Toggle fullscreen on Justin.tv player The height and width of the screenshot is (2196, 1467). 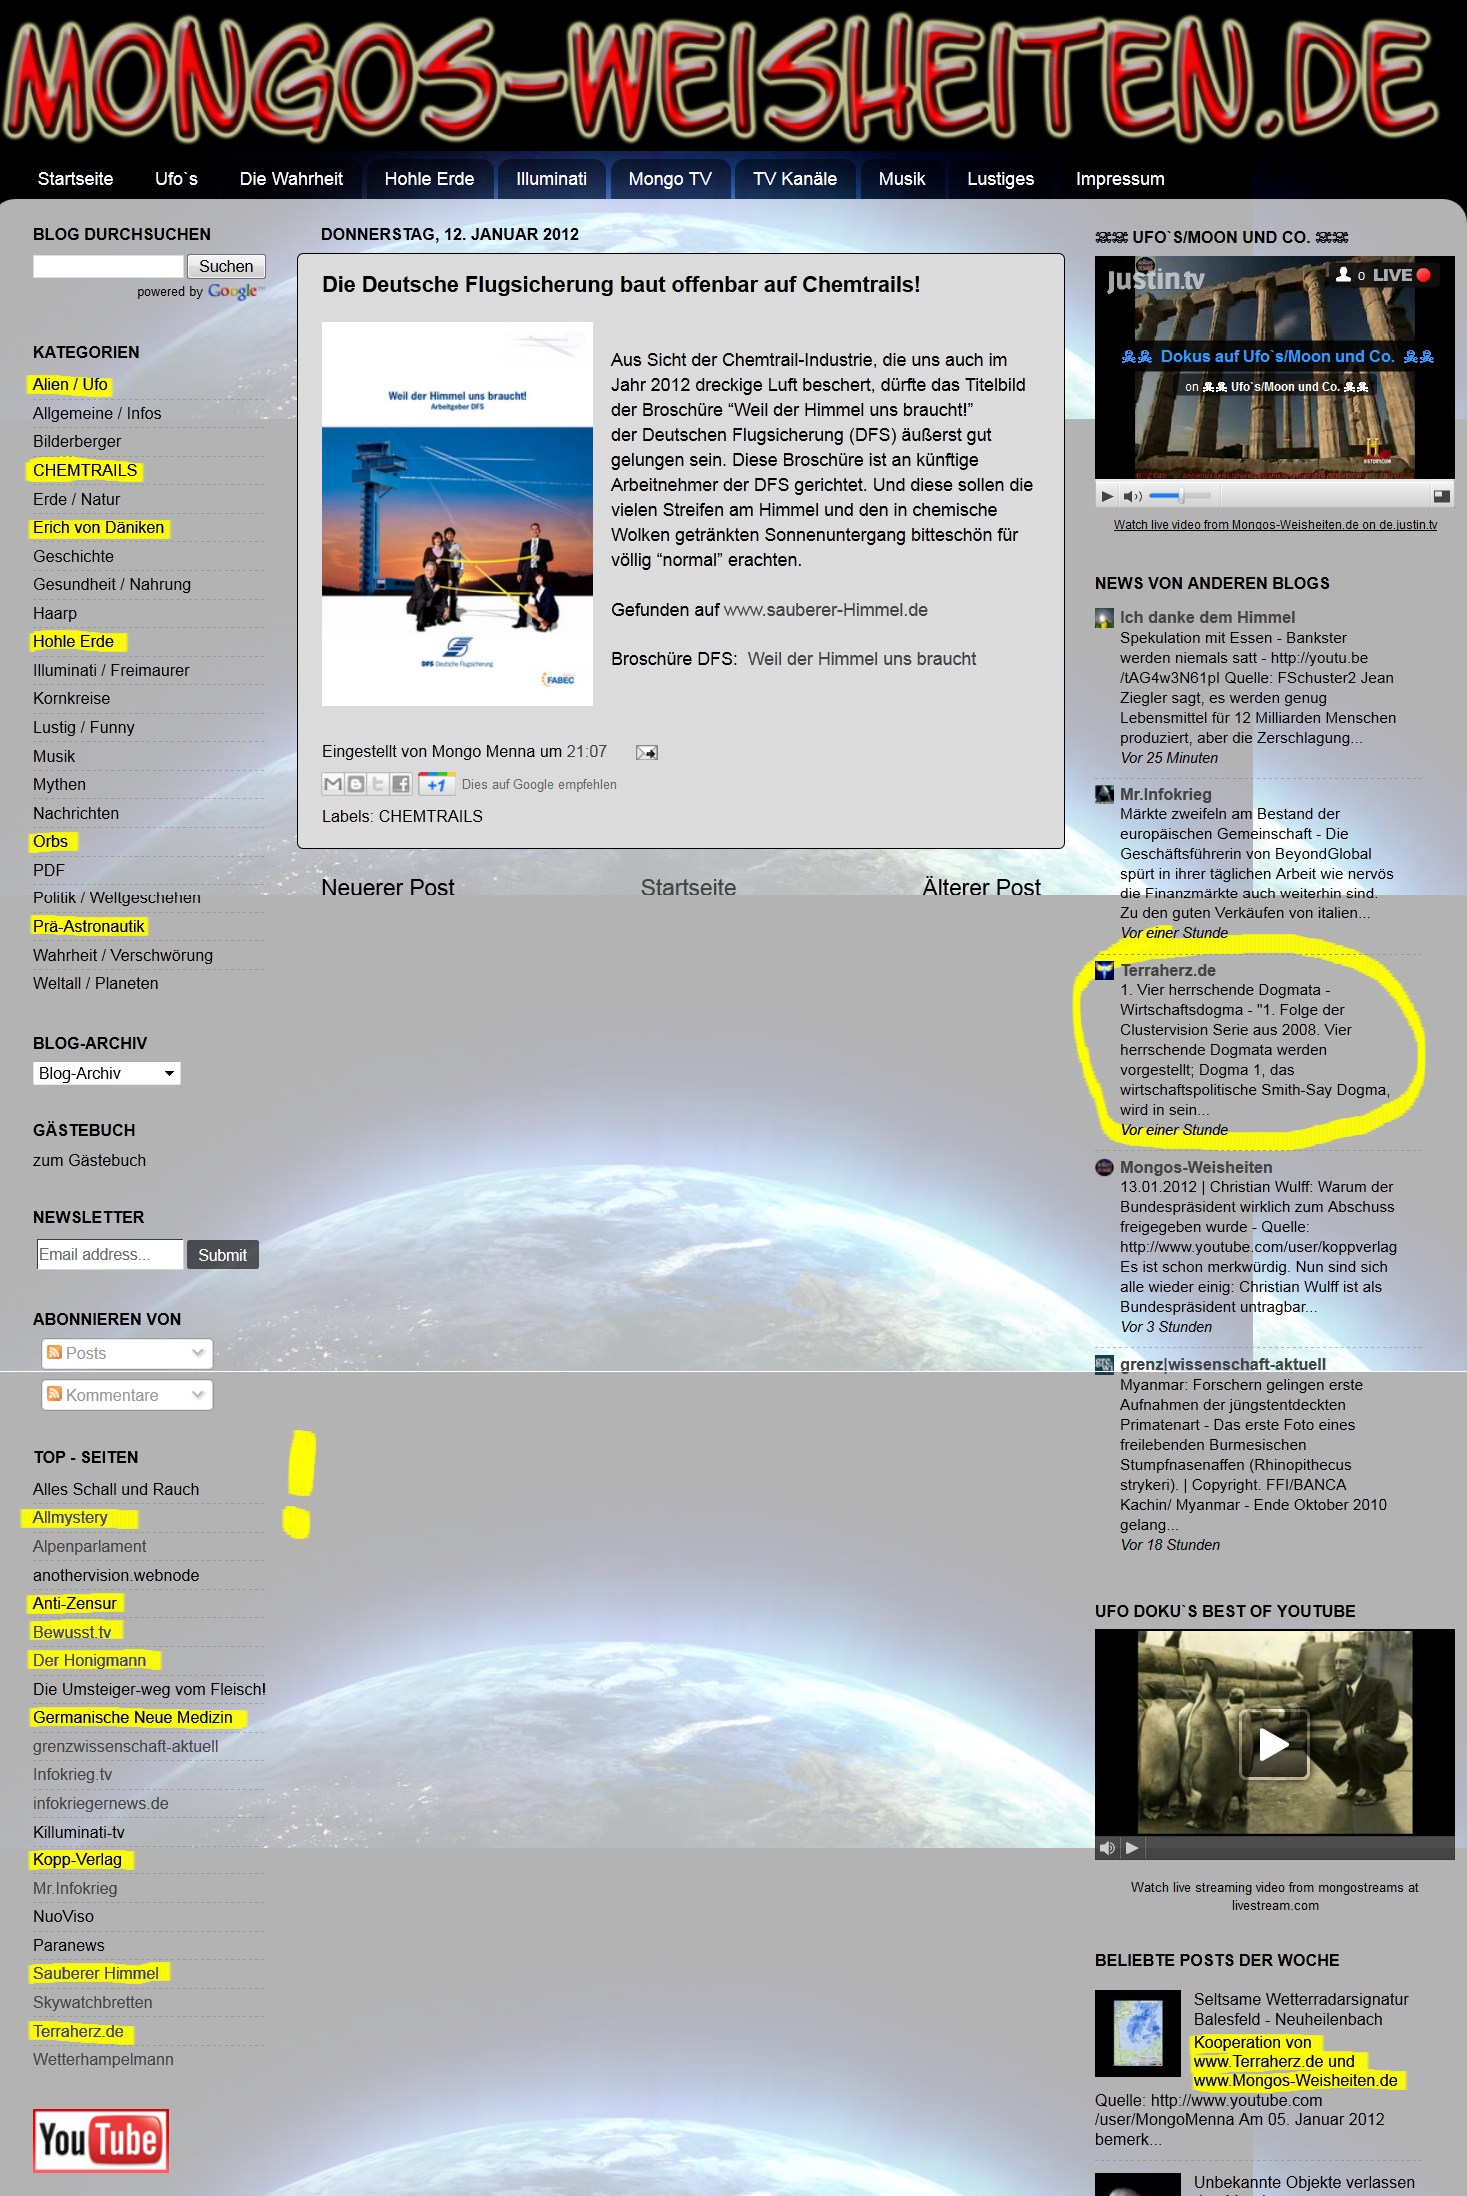coord(1441,496)
